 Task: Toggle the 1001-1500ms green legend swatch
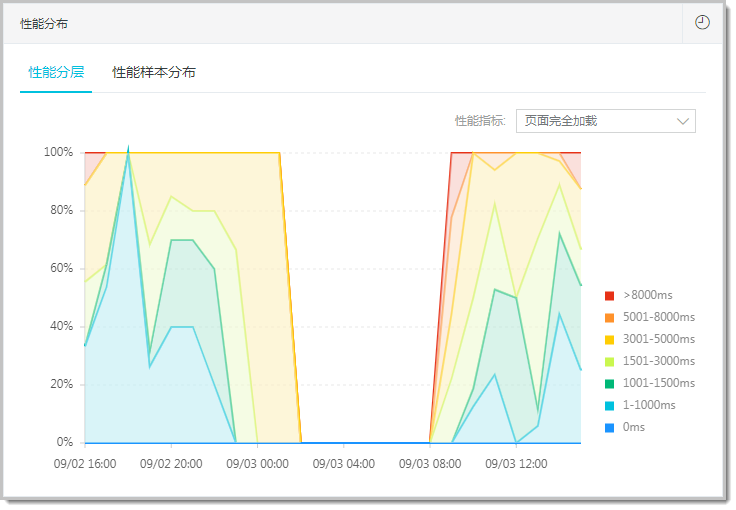pos(609,384)
